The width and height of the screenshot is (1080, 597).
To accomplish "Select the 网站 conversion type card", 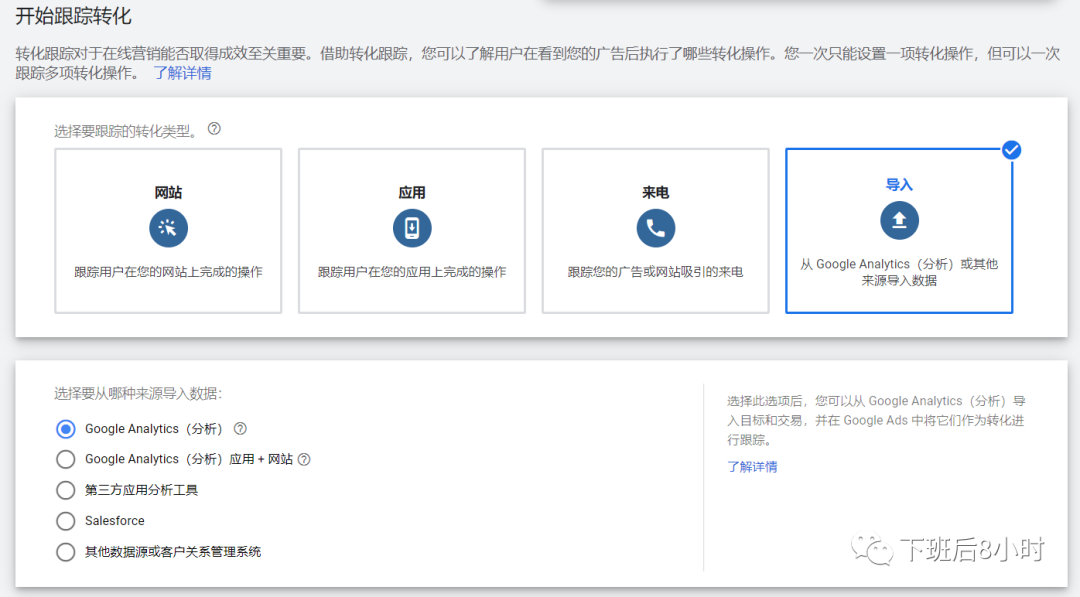I will click(168, 230).
